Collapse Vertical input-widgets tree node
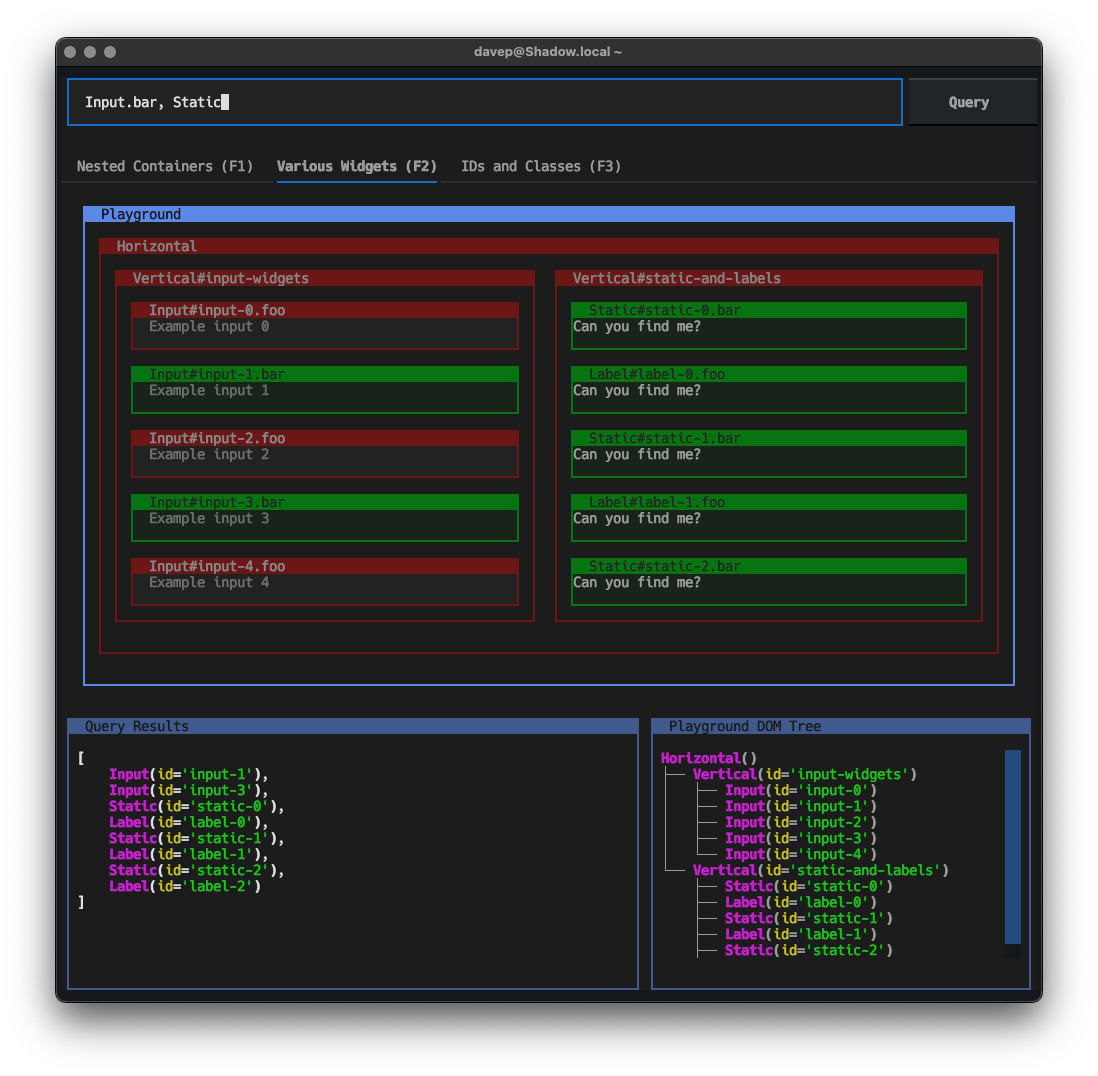The height and width of the screenshot is (1076, 1098). pos(804,774)
